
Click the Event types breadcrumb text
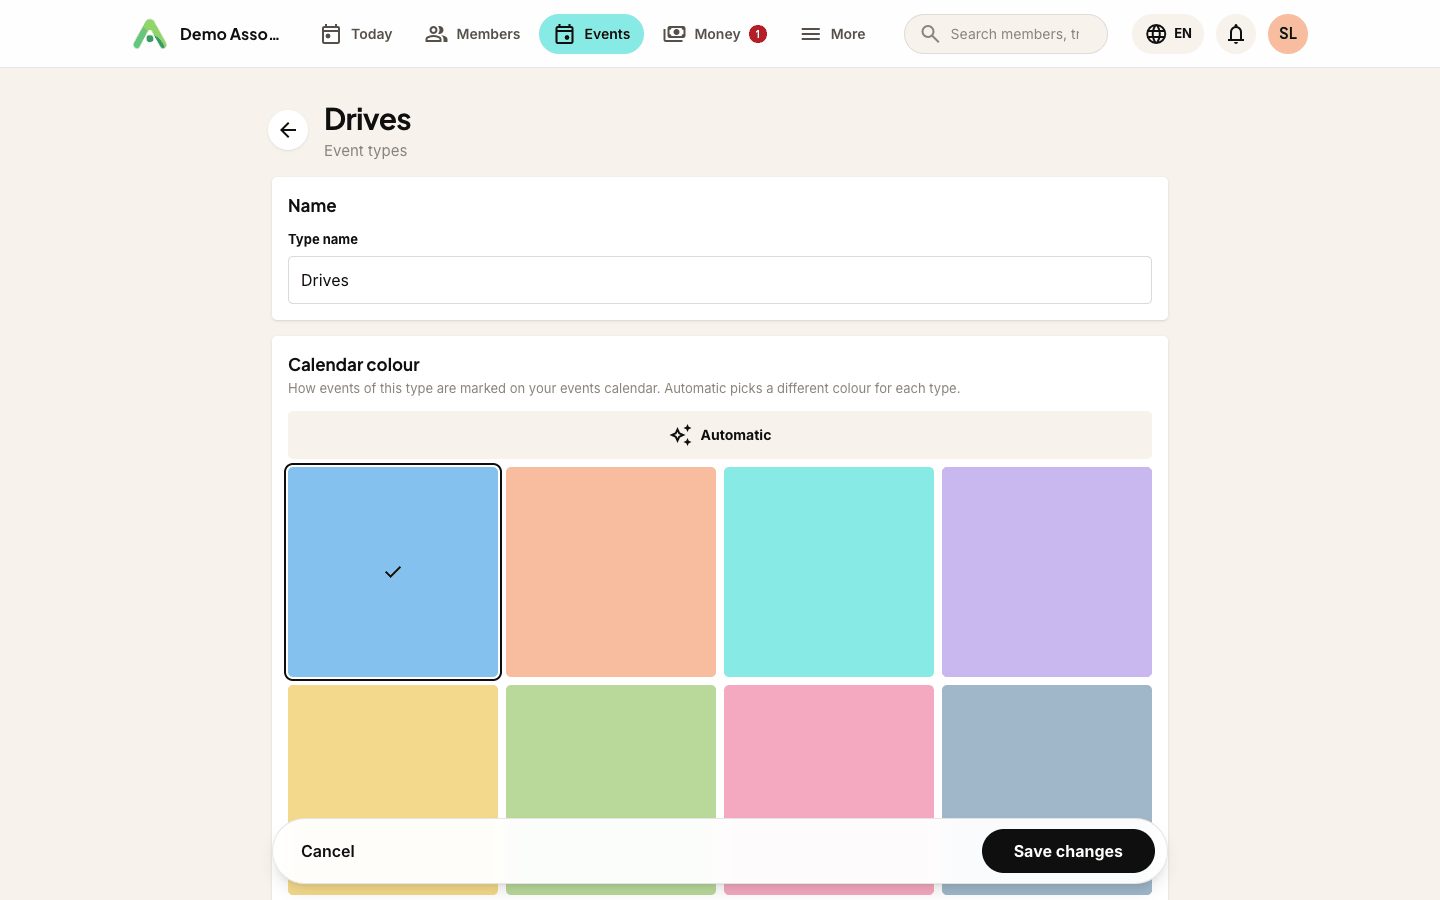365,151
